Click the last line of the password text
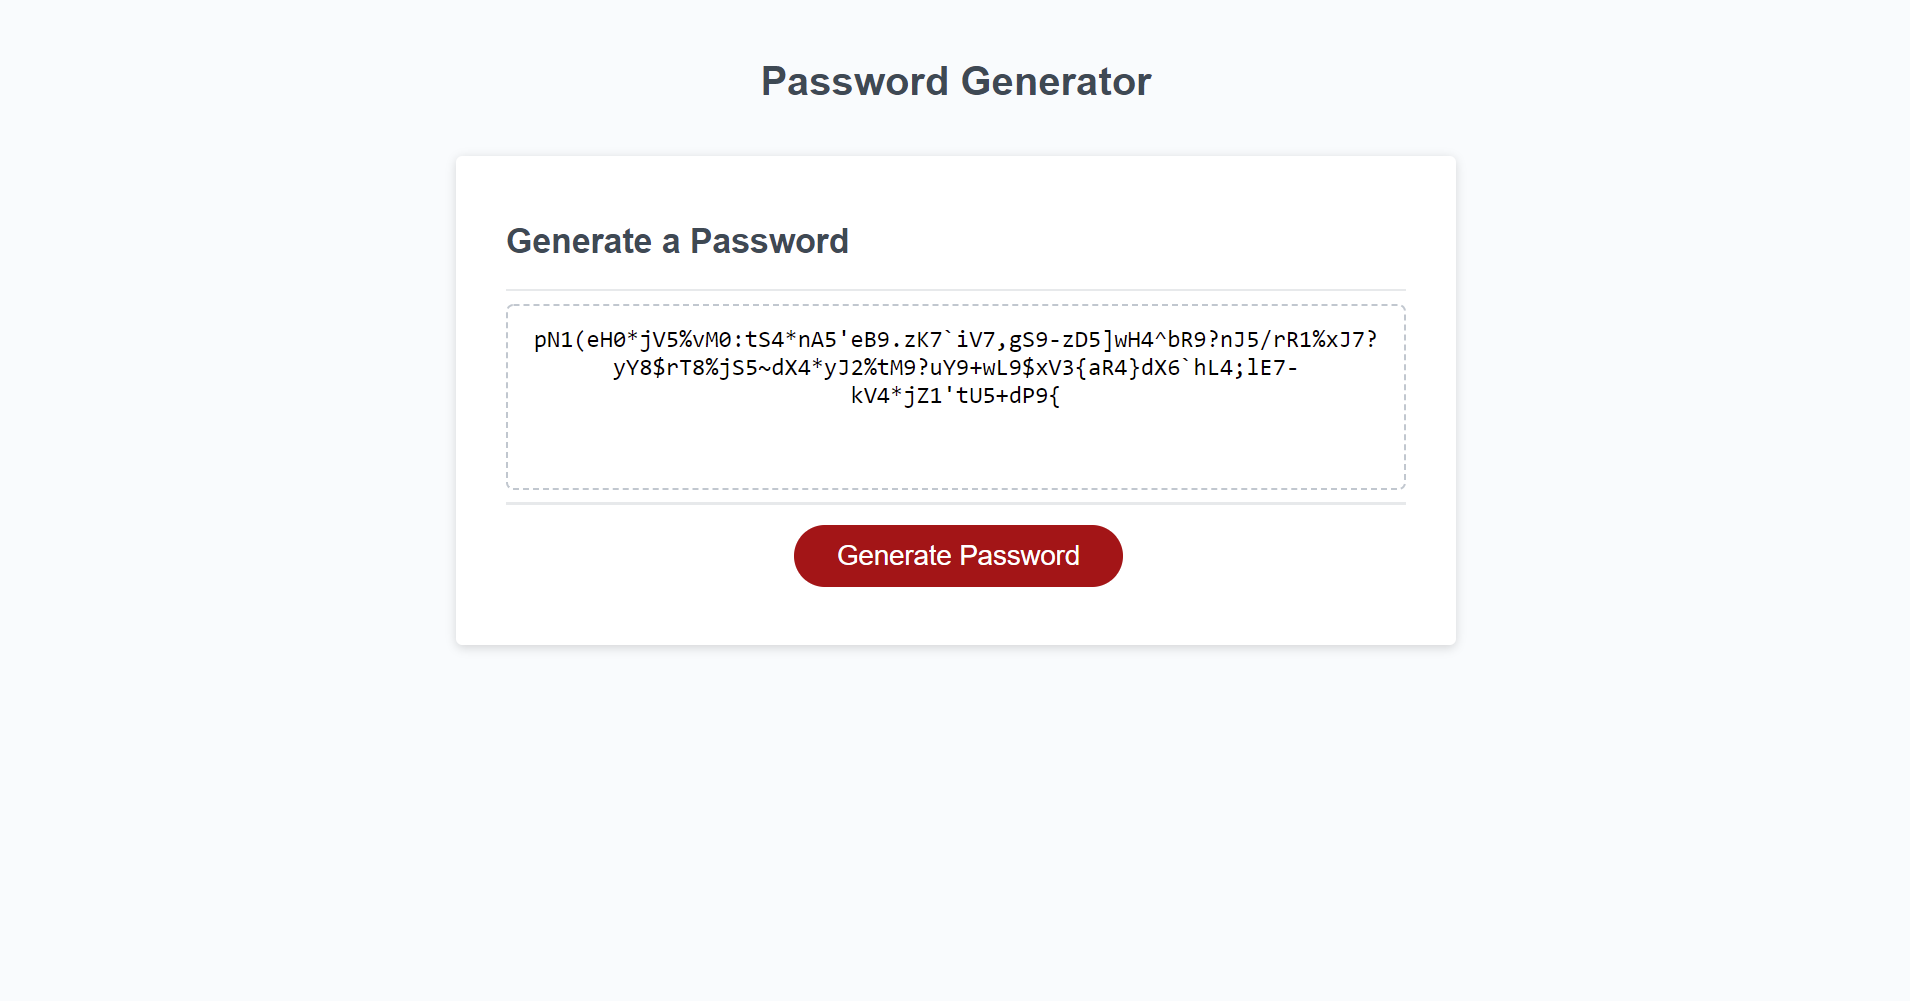The height and width of the screenshot is (1001, 1910). [x=956, y=397]
